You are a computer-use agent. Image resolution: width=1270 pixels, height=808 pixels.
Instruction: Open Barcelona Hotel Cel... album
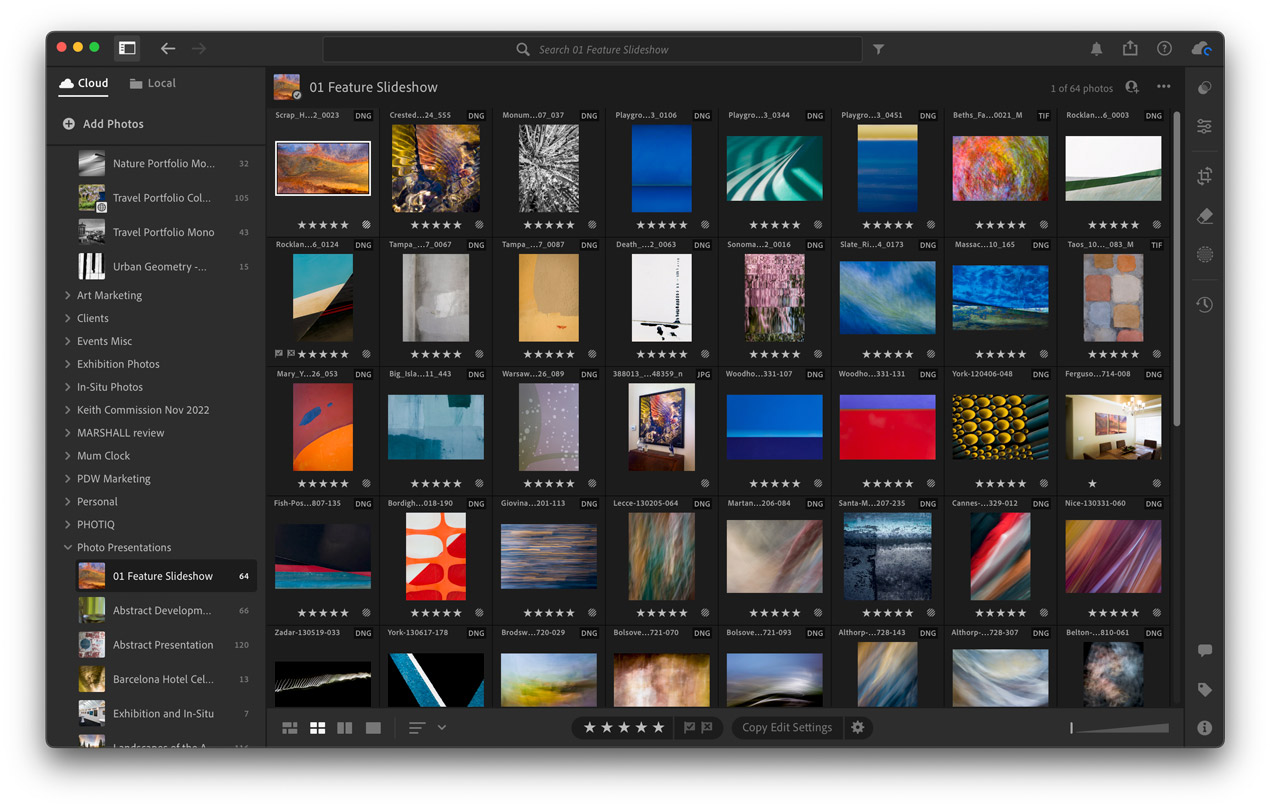(x=165, y=679)
